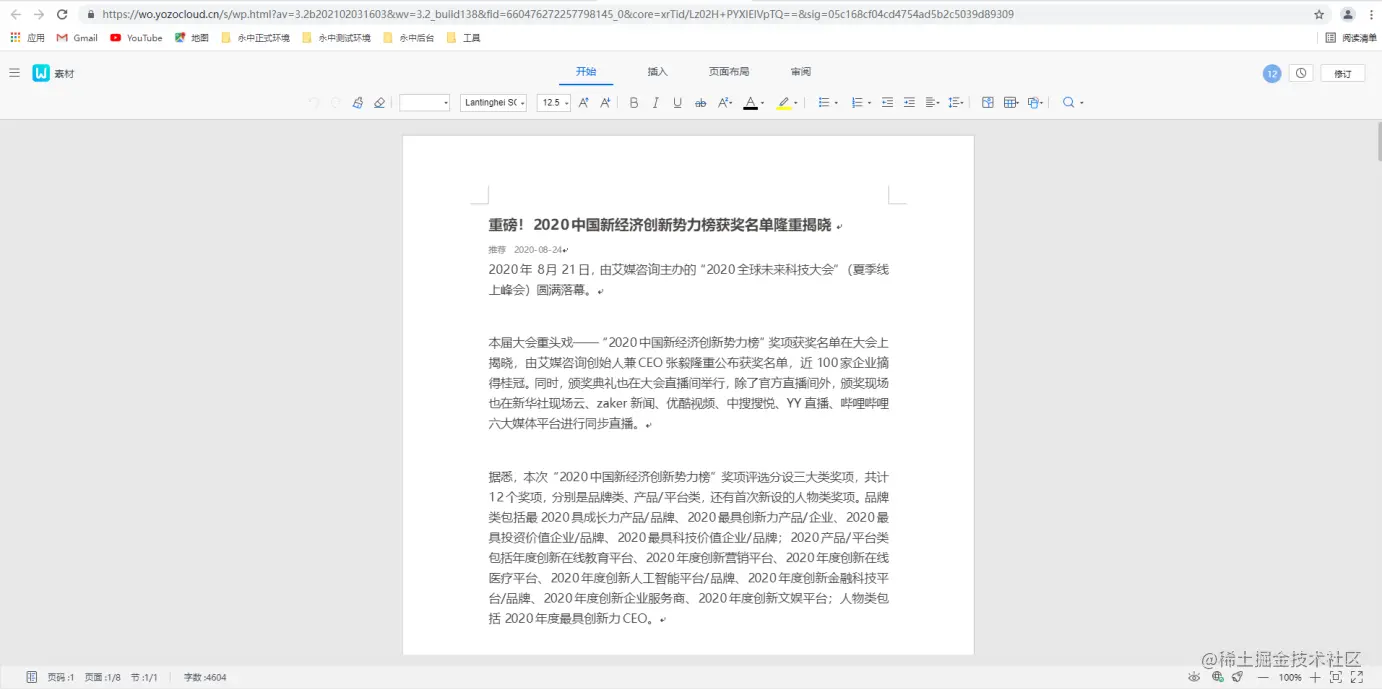Insert a table using the table grid icon

click(x=1012, y=102)
